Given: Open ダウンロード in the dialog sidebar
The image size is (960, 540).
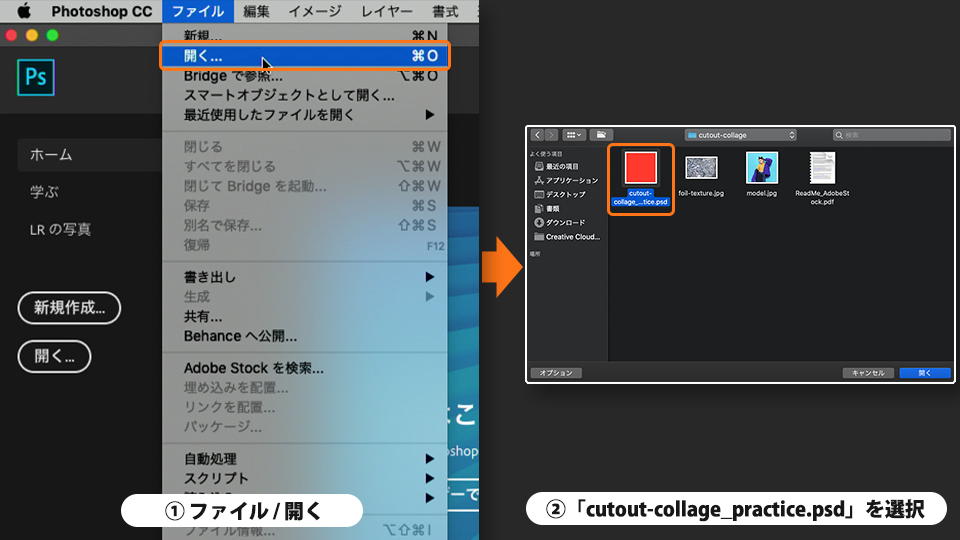Looking at the screenshot, I should click(560, 223).
